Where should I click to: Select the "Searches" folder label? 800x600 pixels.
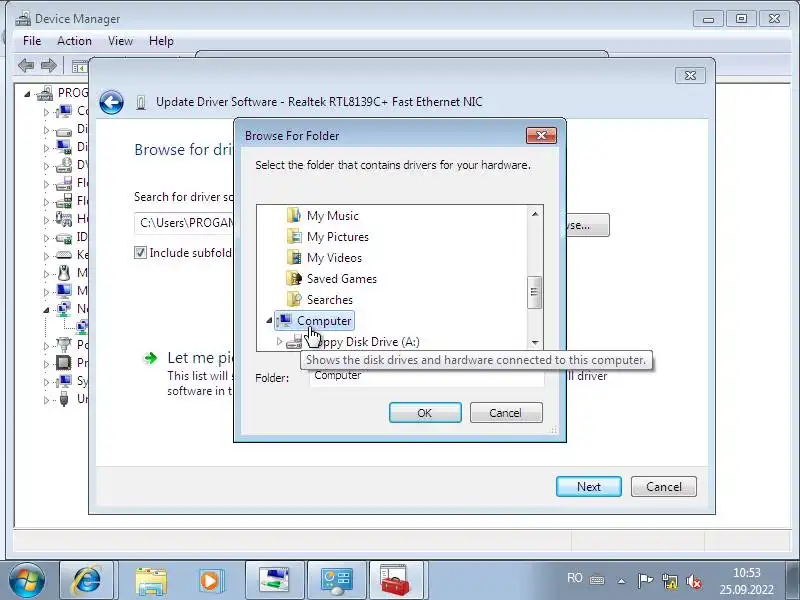pyautogui.click(x=330, y=299)
